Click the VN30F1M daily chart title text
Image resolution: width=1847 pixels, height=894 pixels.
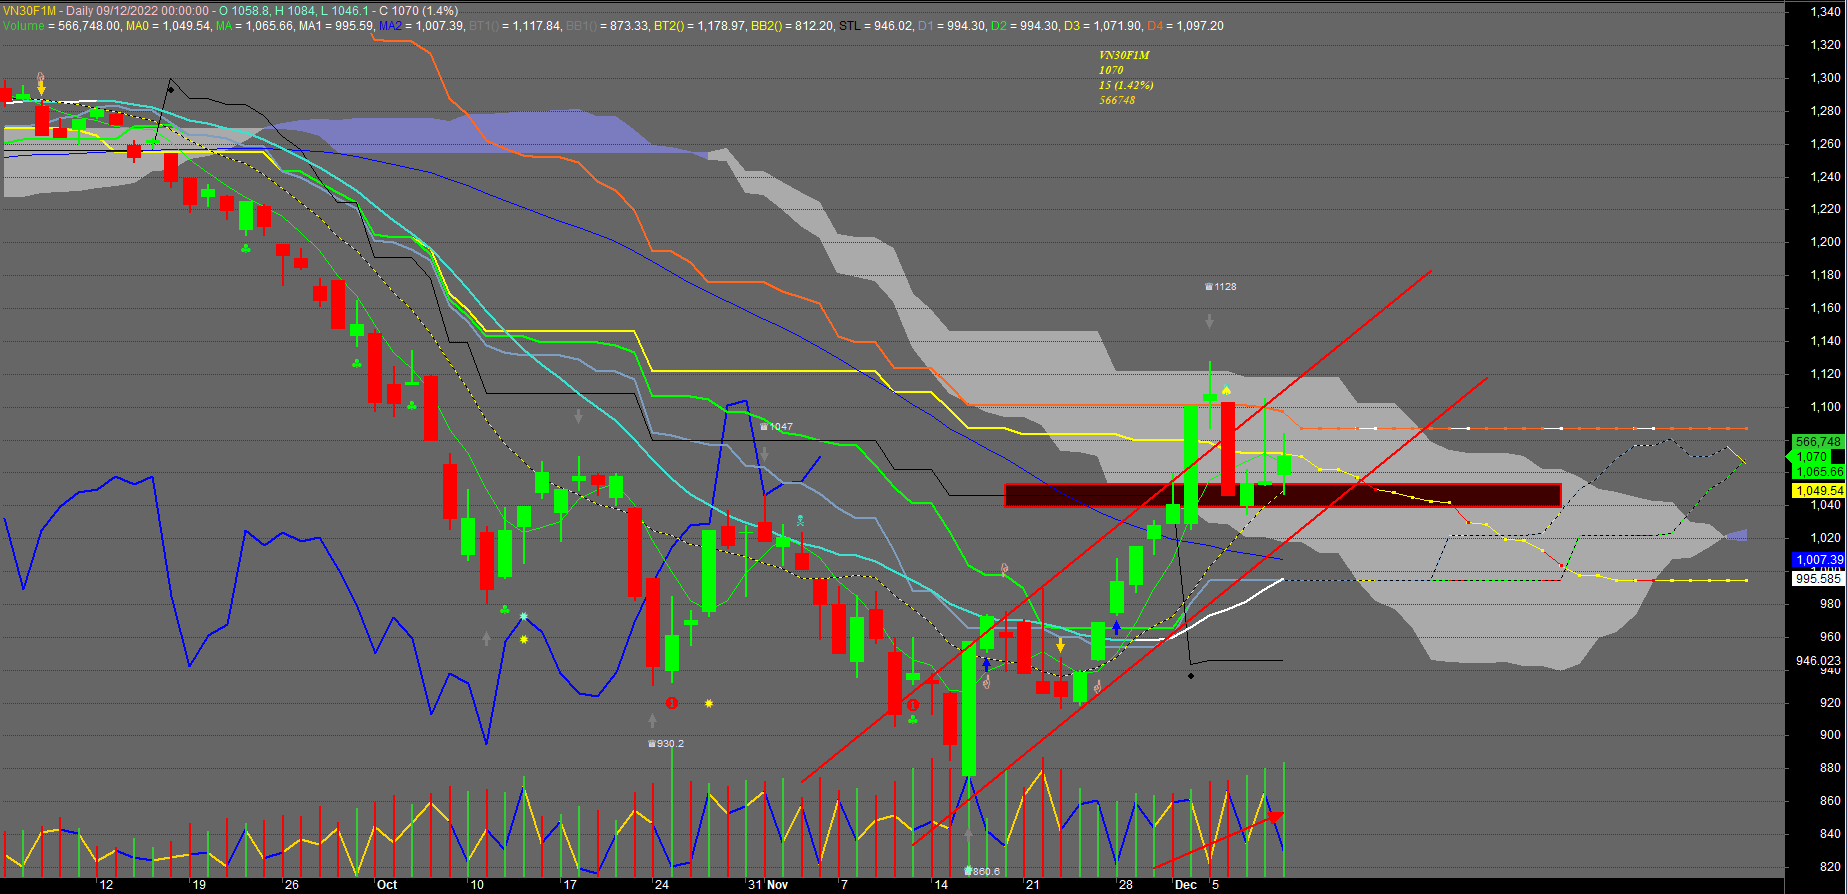(231, 11)
